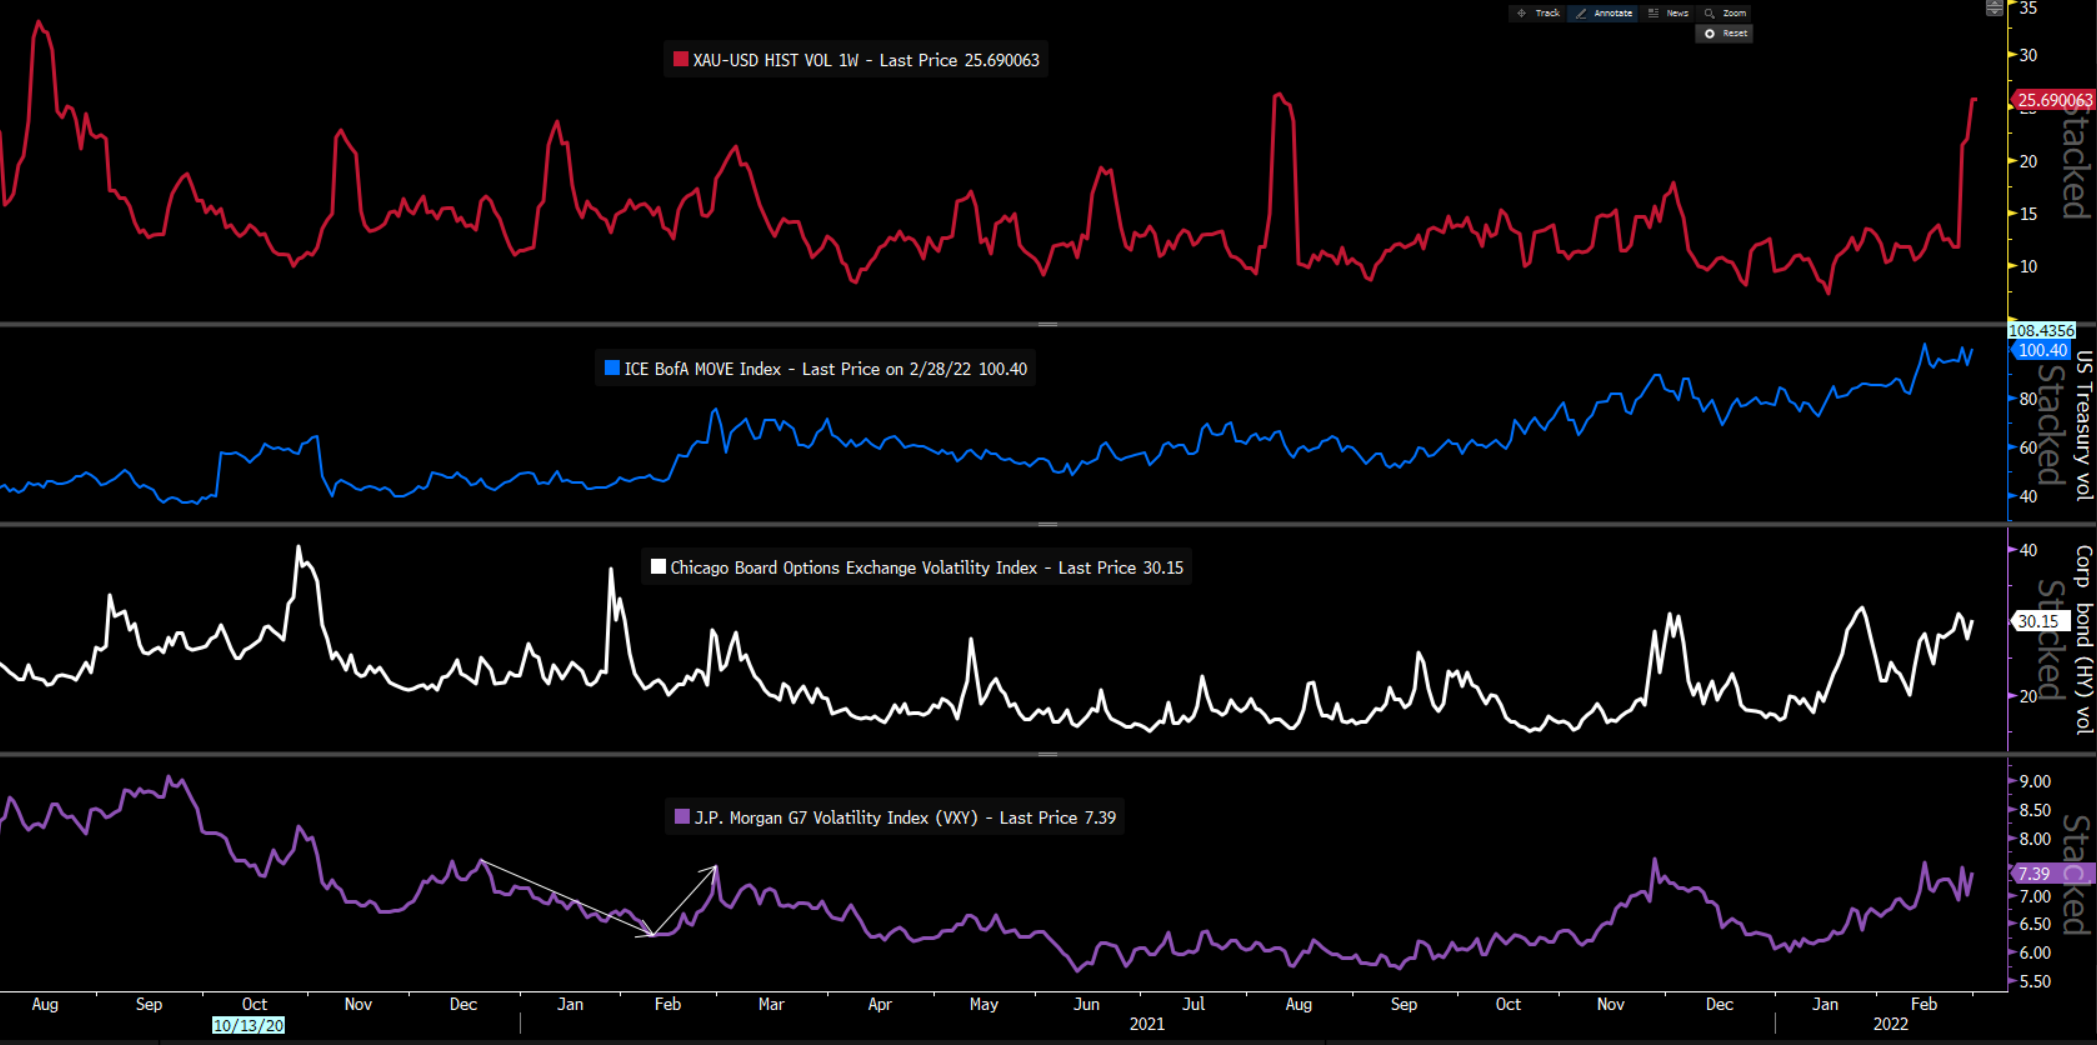The image size is (2097, 1045).
Task: Grab the divider handle below MOVE Index panel
Action: pos(1047,524)
